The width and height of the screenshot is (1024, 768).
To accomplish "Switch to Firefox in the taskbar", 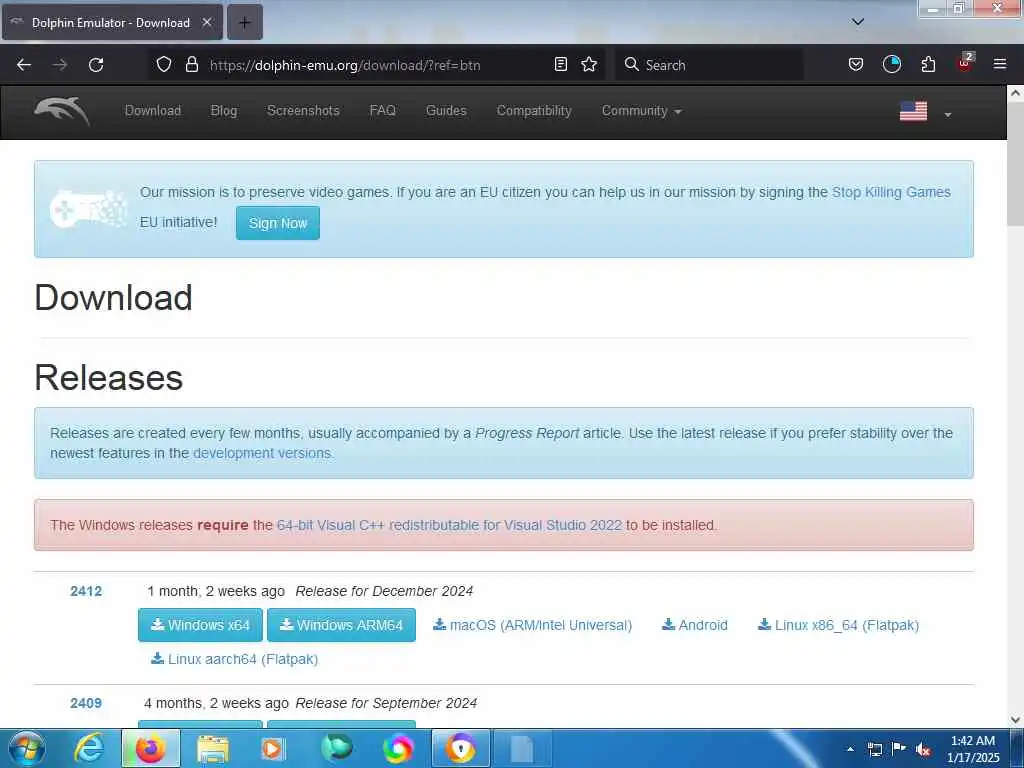I will pyautogui.click(x=151, y=748).
